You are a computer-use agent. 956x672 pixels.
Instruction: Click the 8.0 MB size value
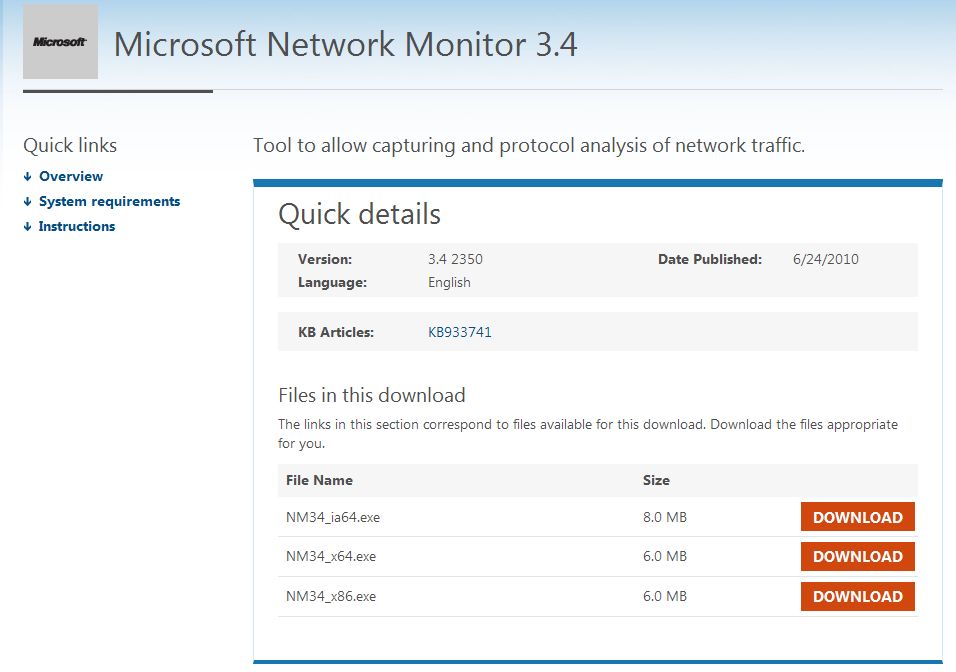coord(665,517)
